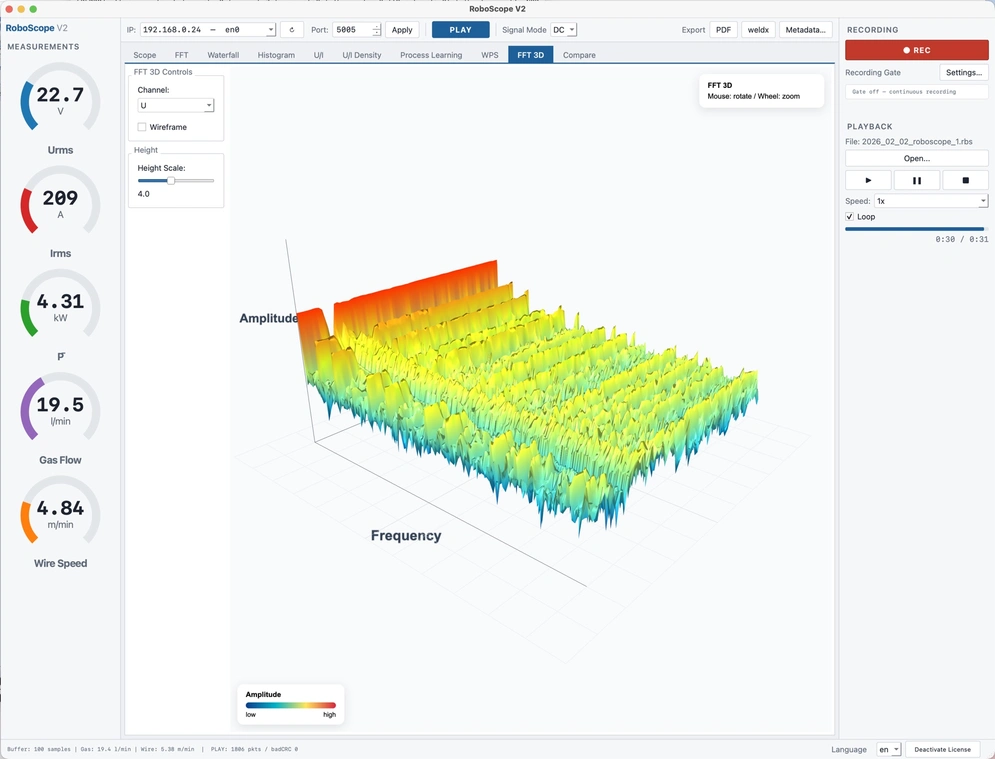Screen dimensions: 995x759
Task: Select the FFT 3D tab
Action: pyautogui.click(x=530, y=55)
